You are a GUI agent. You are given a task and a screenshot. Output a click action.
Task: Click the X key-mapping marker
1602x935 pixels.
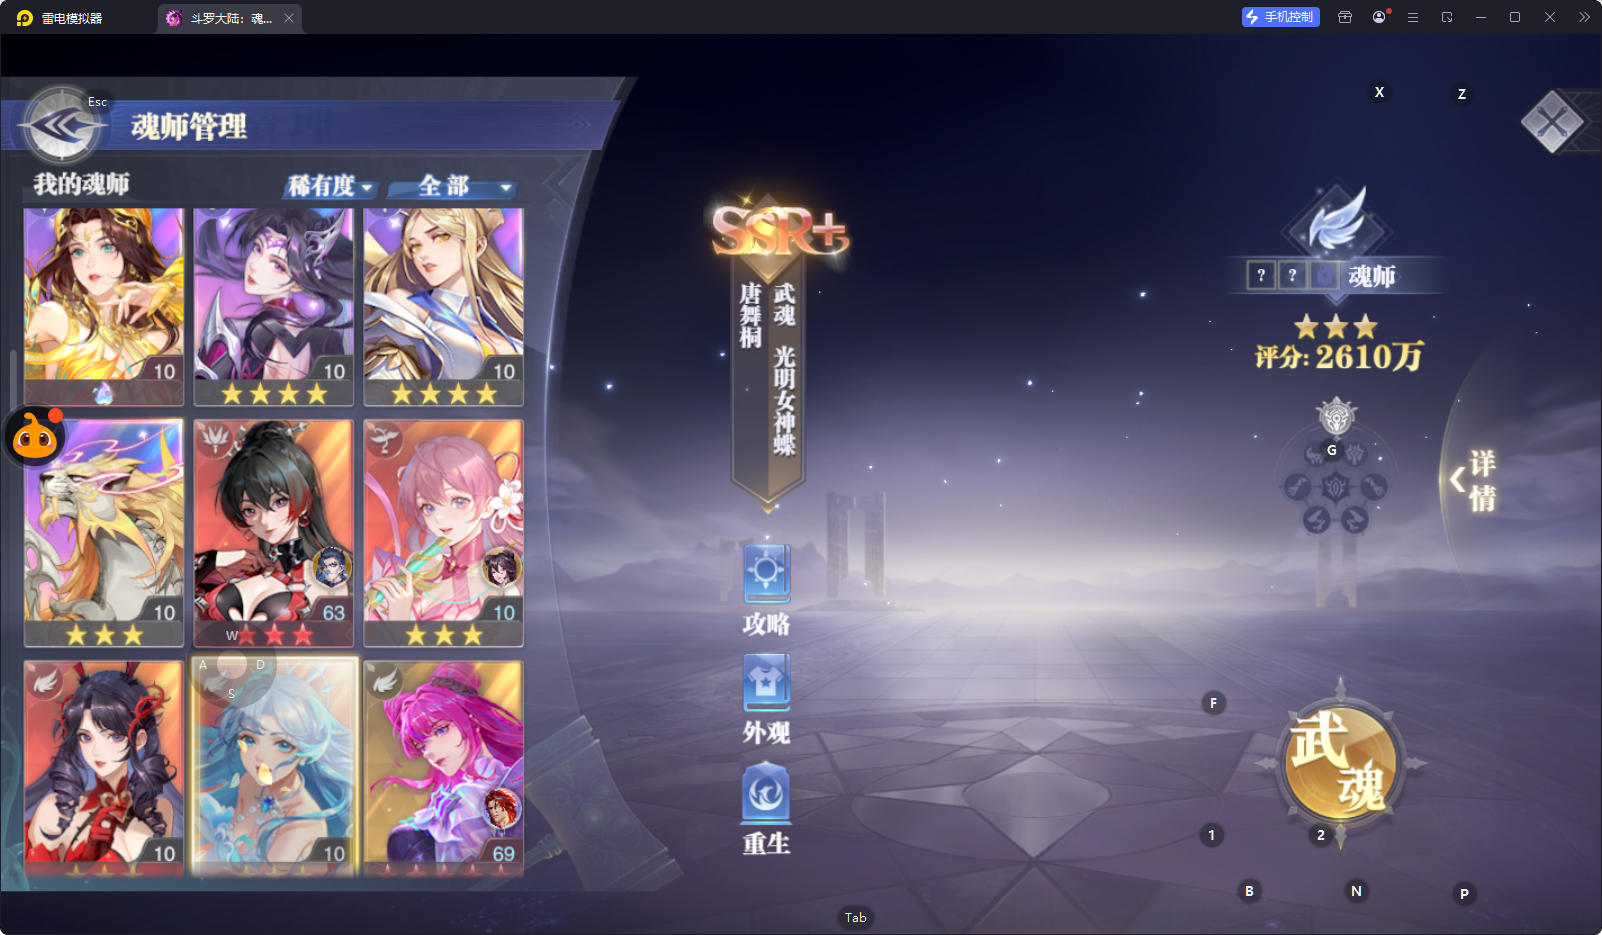[x=1379, y=92]
